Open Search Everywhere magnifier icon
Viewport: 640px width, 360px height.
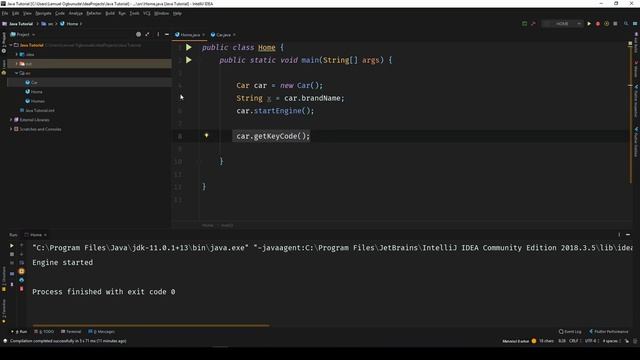pyautogui.click(x=626, y=24)
